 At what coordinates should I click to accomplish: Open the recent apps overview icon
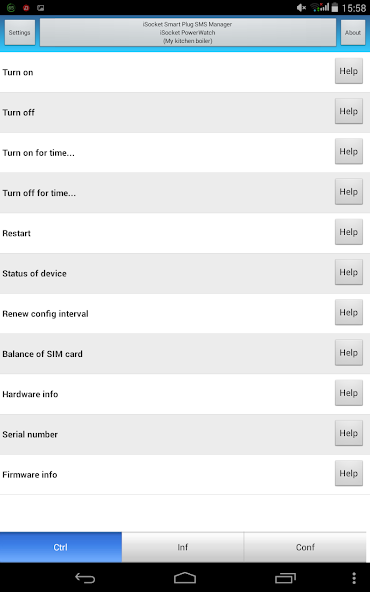pyautogui.click(x=285, y=578)
